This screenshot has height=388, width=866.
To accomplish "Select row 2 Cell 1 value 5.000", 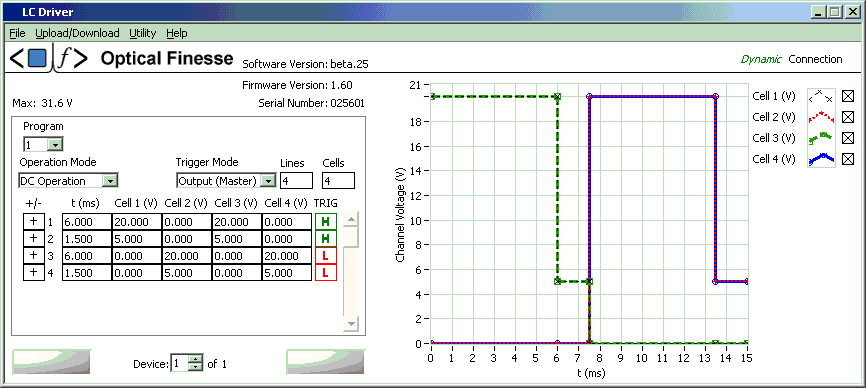I will tap(137, 238).
